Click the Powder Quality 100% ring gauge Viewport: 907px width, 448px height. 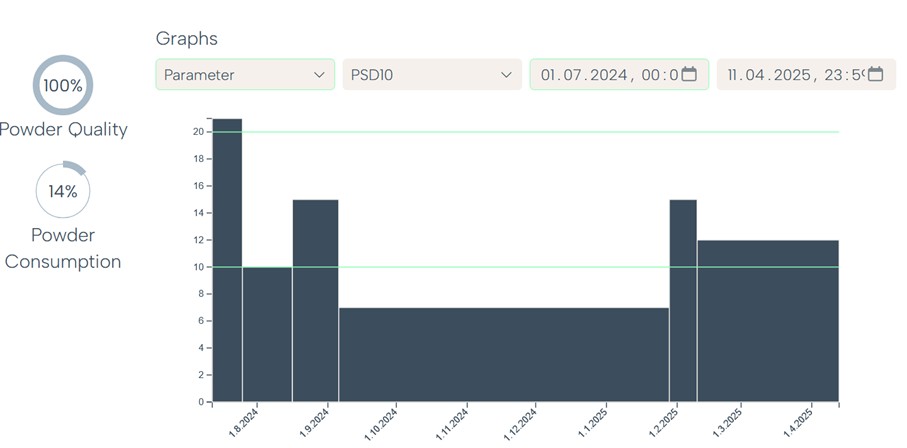63,85
